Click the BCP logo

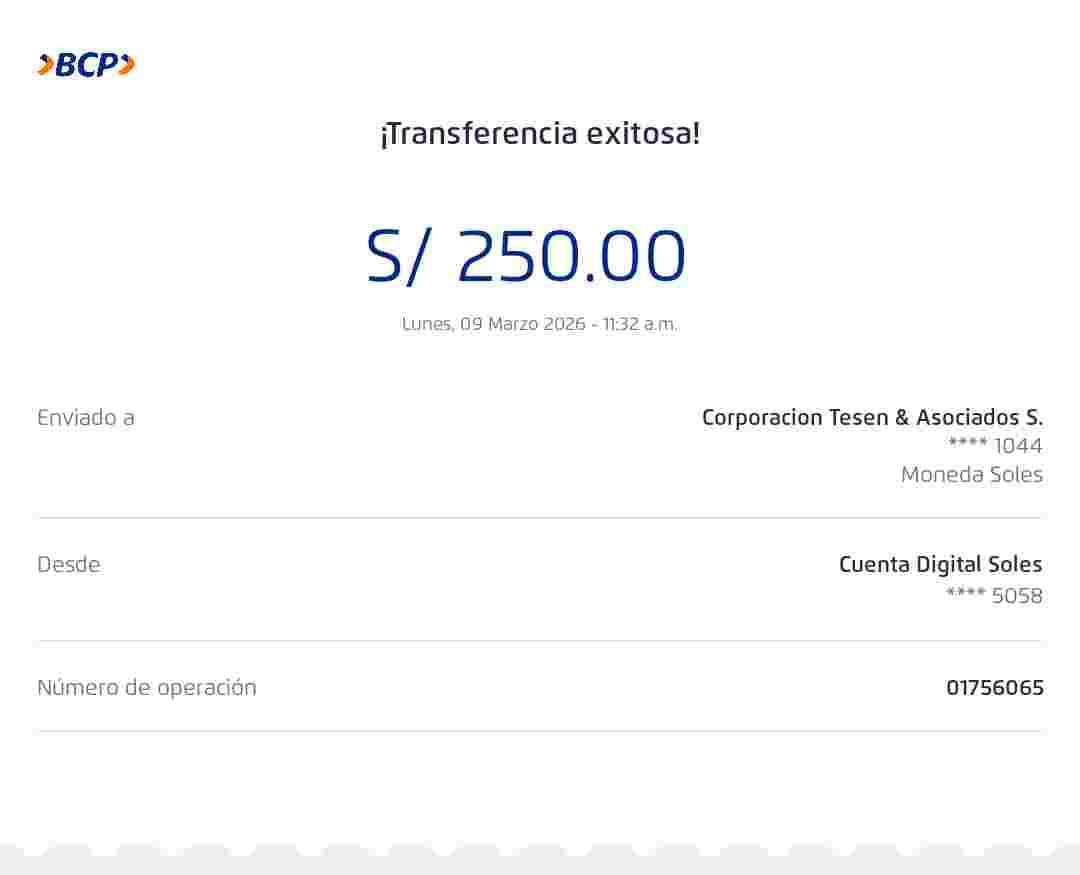(86, 65)
